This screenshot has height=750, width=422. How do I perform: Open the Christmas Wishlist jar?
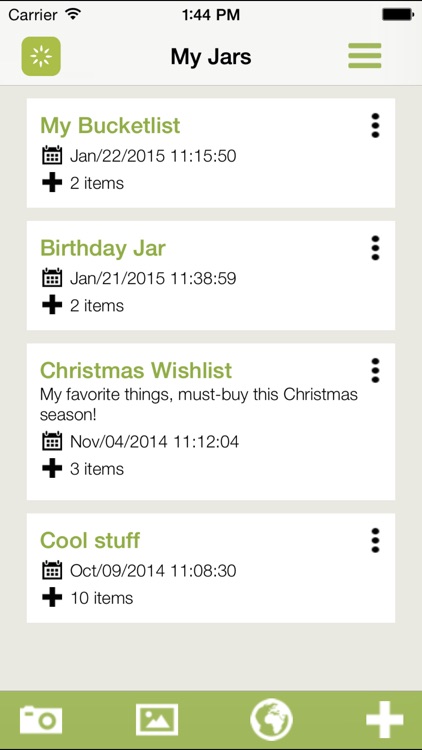coord(136,370)
